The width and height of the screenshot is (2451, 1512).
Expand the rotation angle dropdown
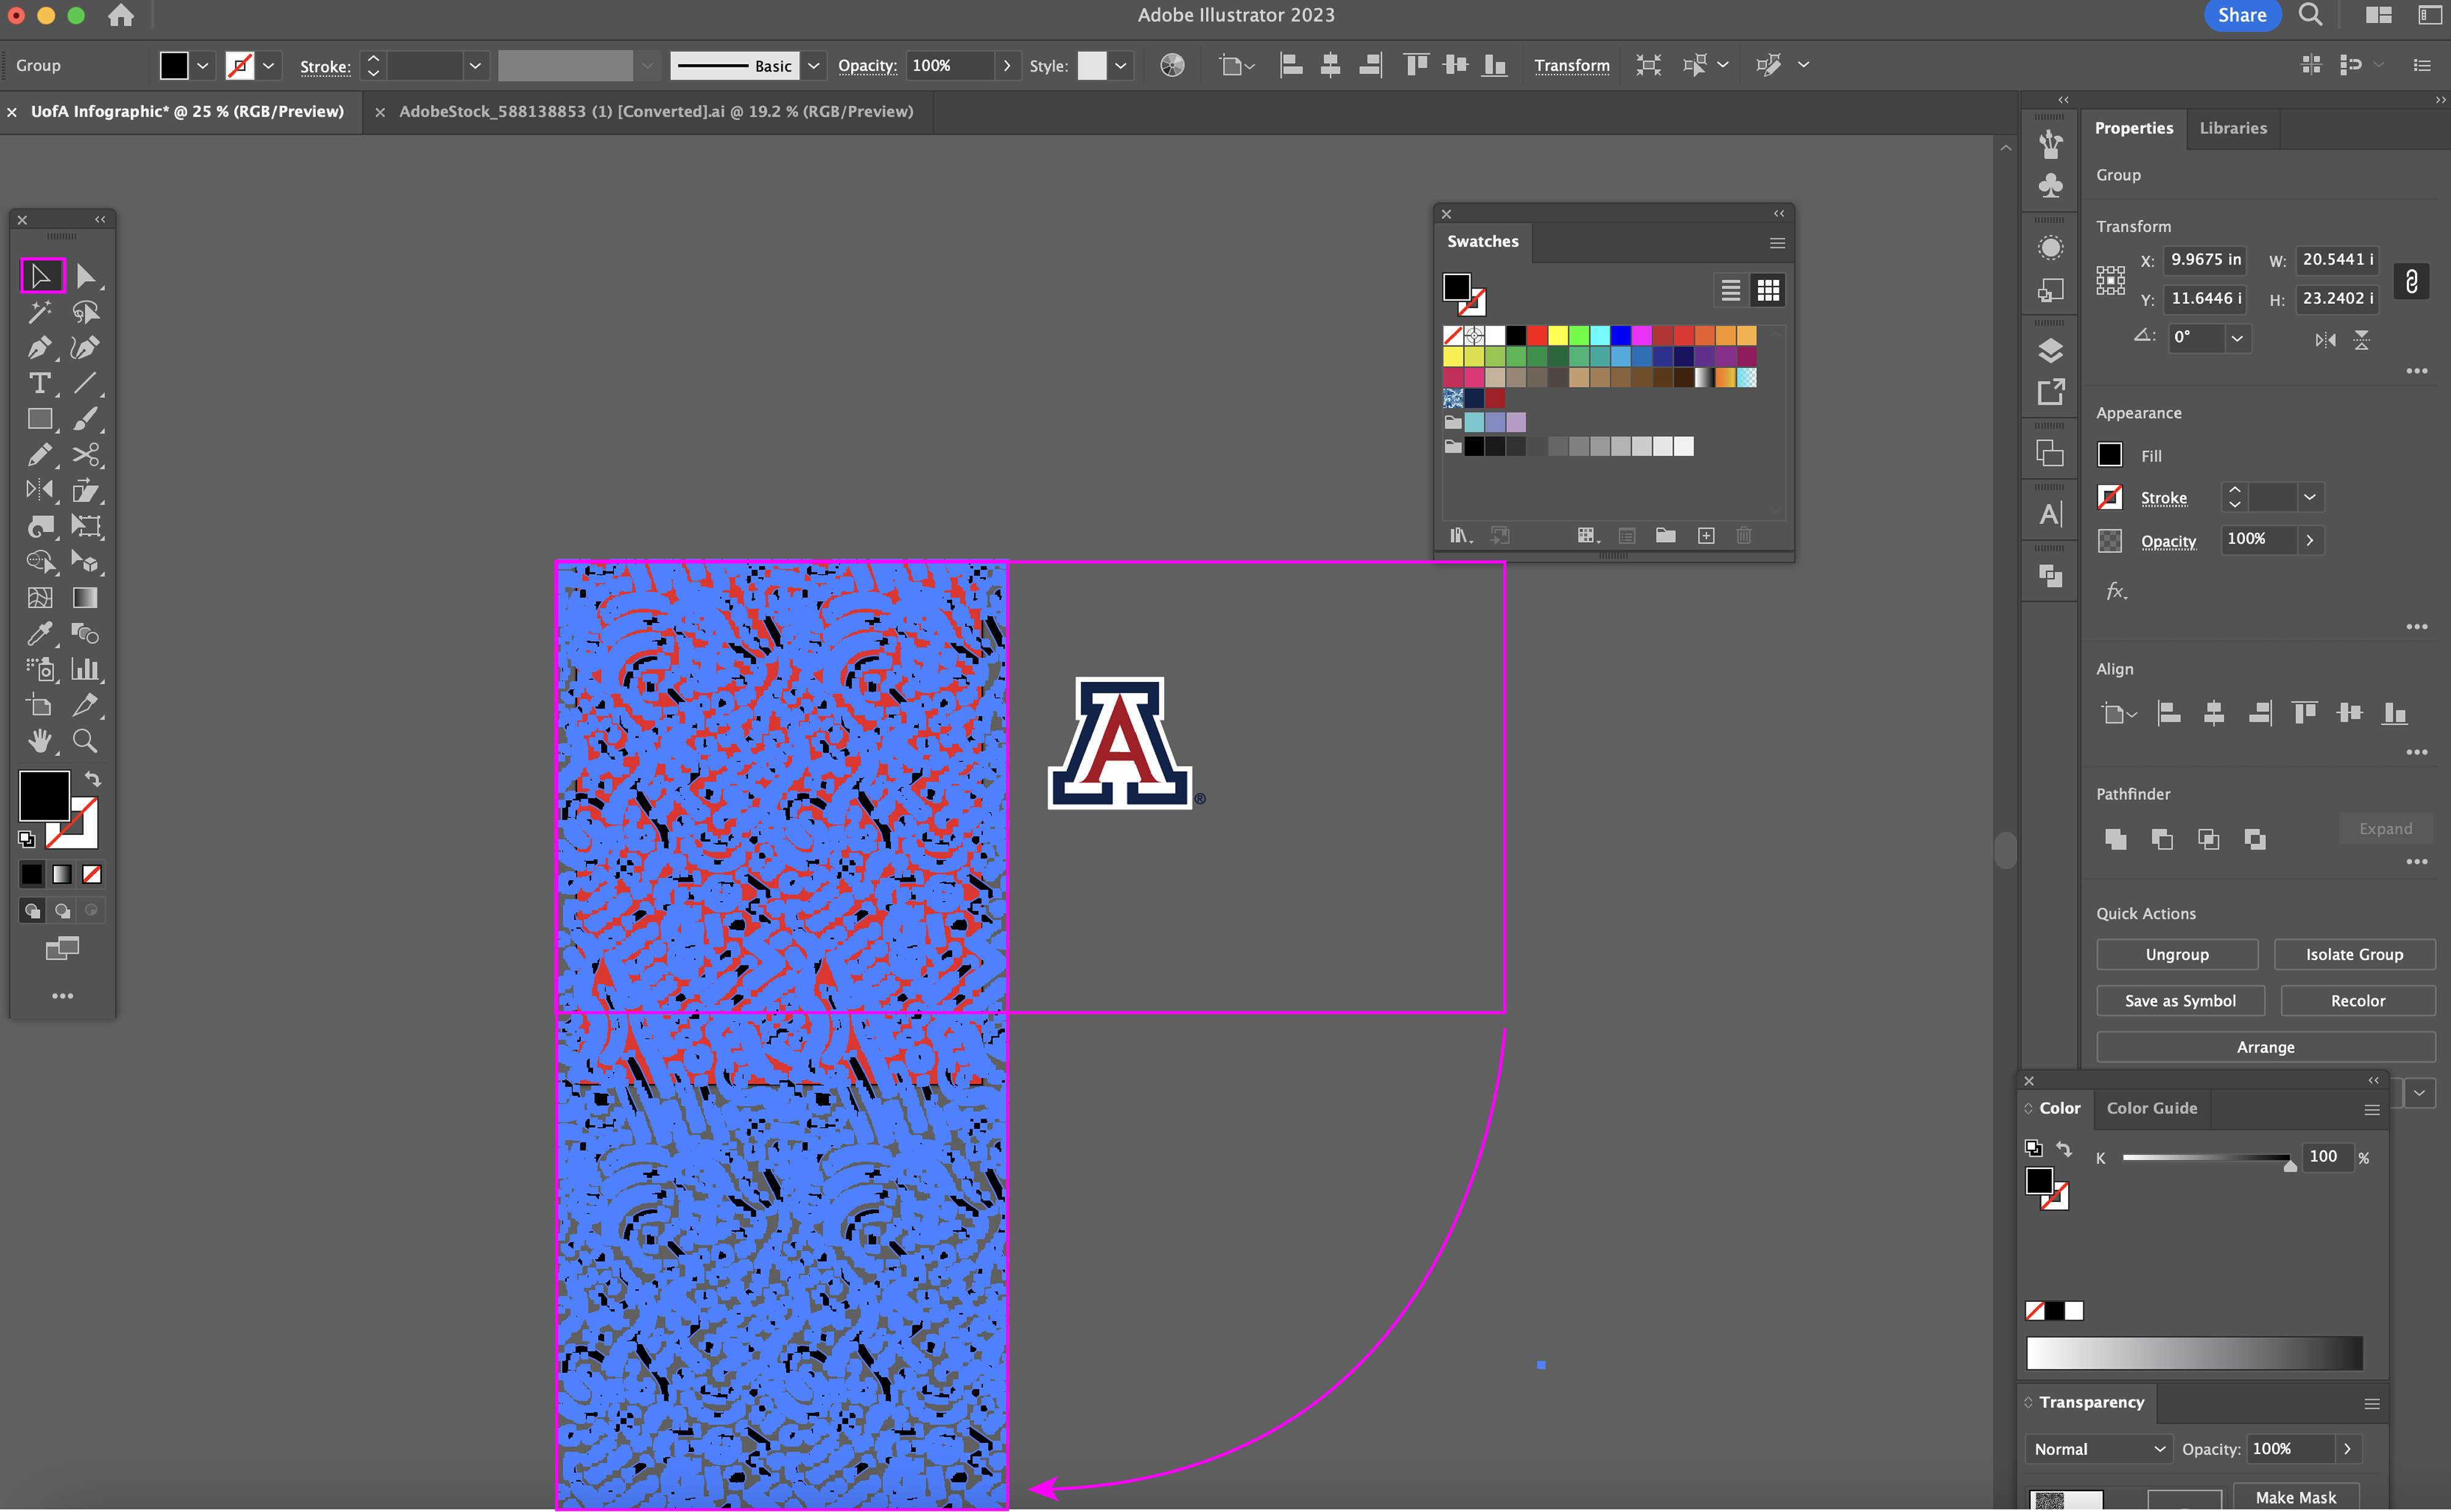[x=2237, y=338]
